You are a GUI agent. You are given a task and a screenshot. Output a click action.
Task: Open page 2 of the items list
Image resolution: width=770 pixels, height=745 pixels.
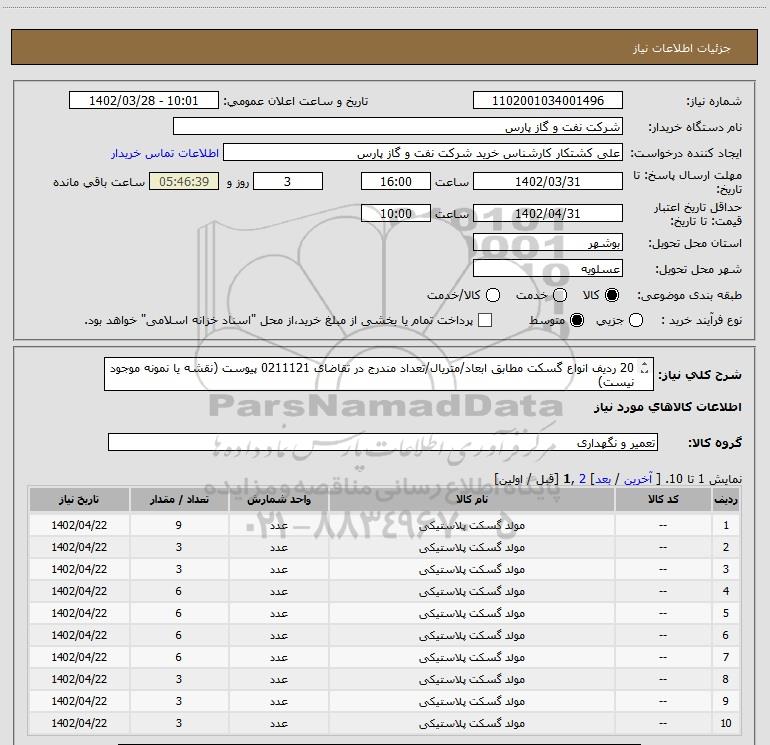click(582, 479)
